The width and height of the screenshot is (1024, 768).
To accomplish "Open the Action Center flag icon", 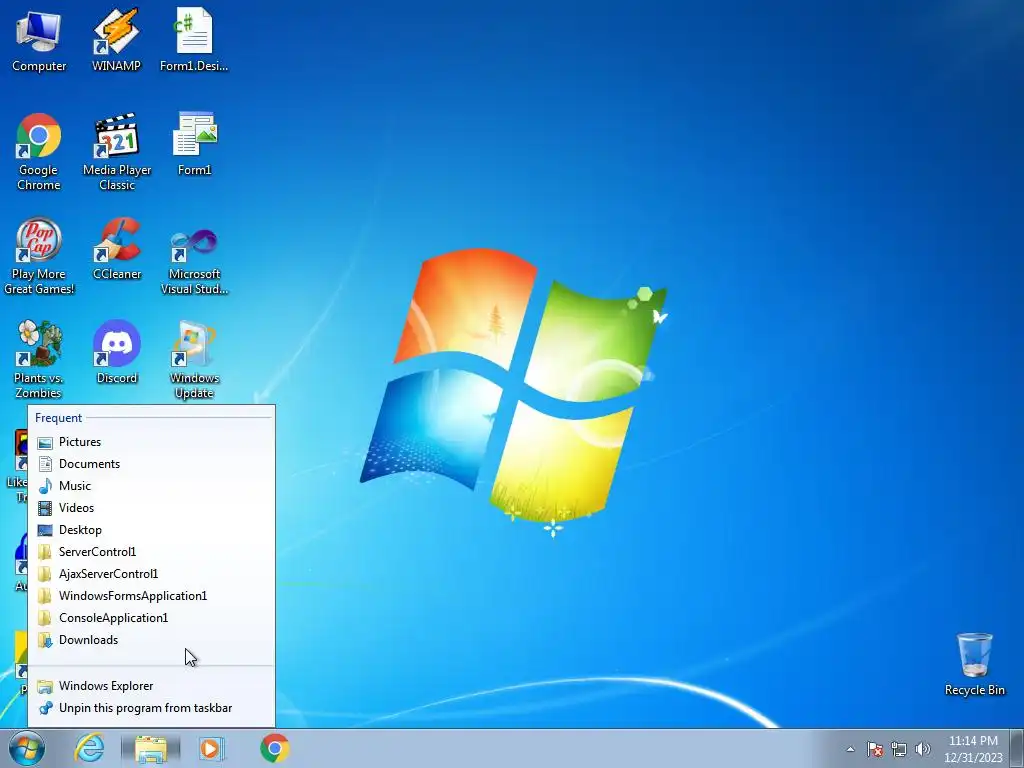I will 875,749.
